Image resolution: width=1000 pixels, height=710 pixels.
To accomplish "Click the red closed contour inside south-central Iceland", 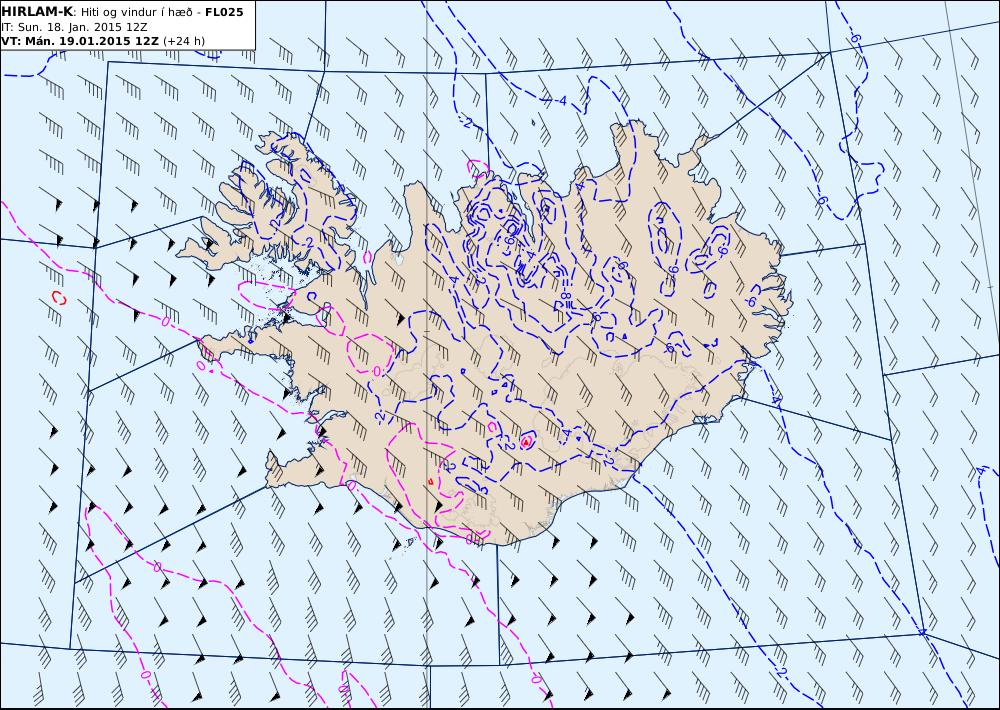I will click(526, 441).
